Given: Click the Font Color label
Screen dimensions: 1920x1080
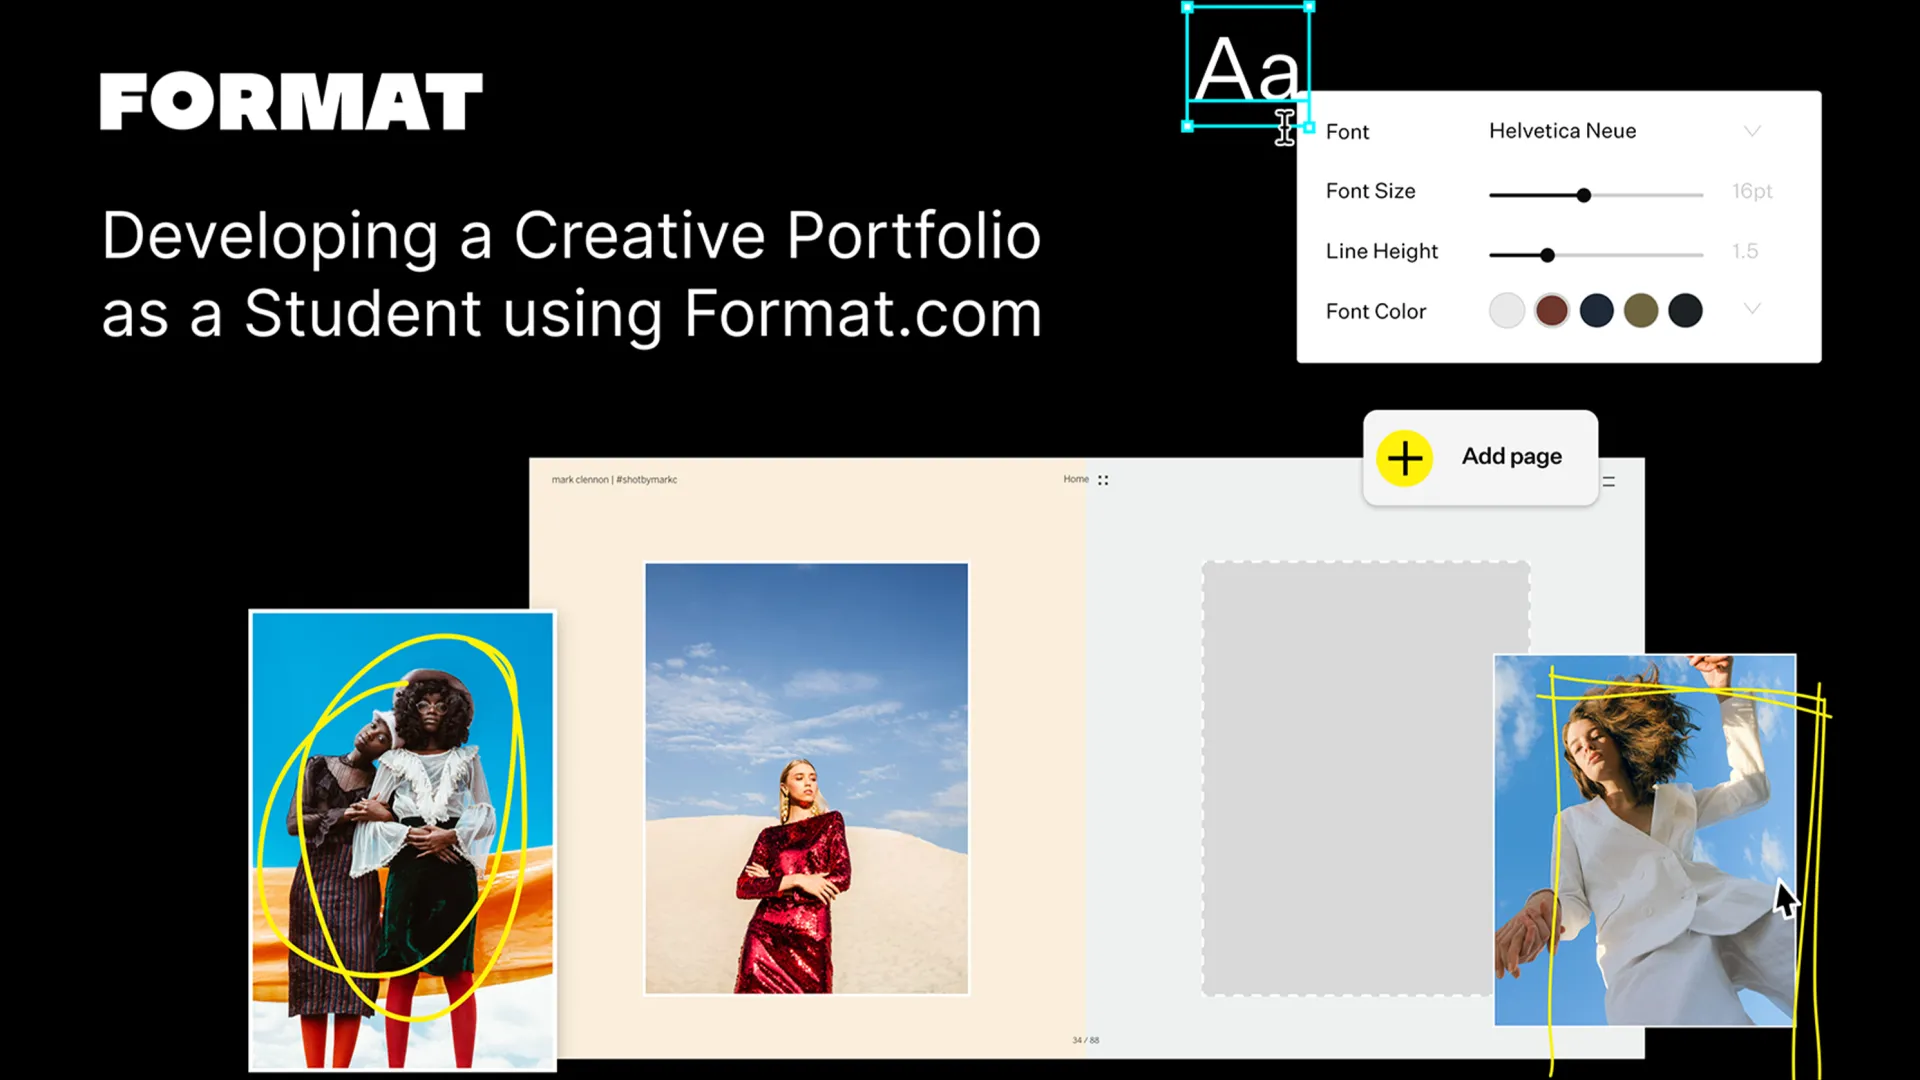Looking at the screenshot, I should [x=1375, y=311].
